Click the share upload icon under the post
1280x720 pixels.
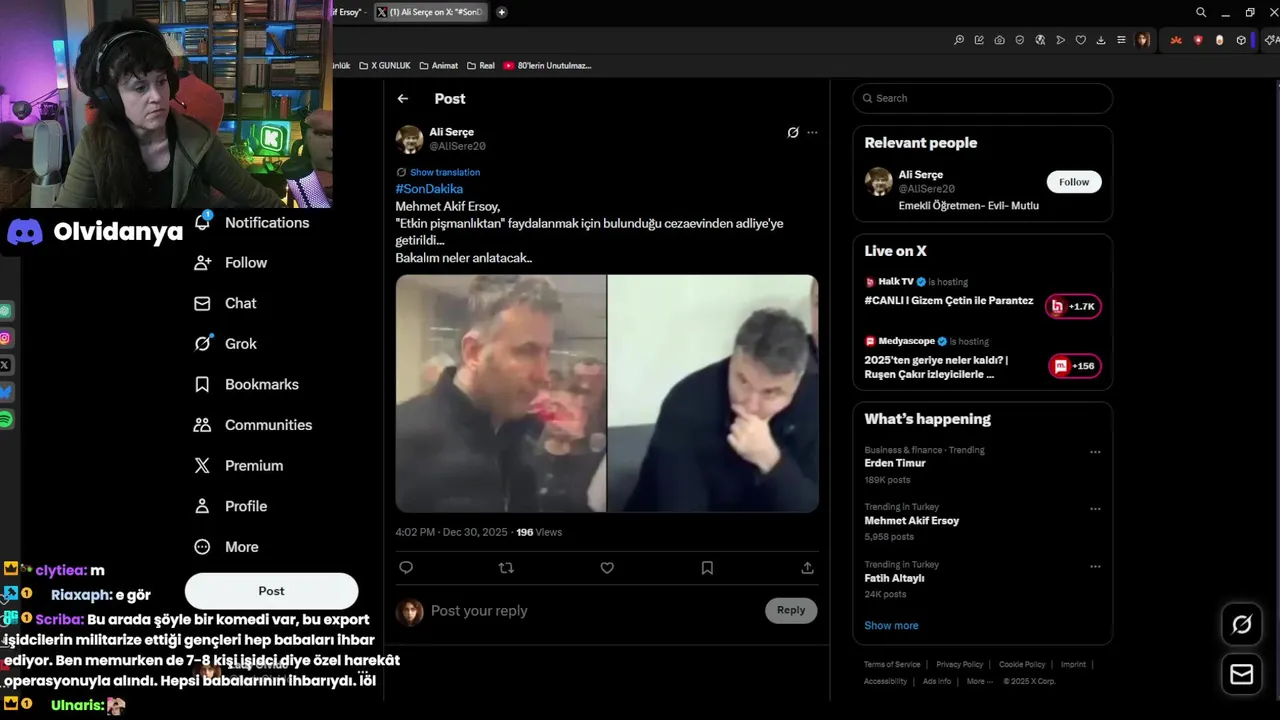coord(807,568)
